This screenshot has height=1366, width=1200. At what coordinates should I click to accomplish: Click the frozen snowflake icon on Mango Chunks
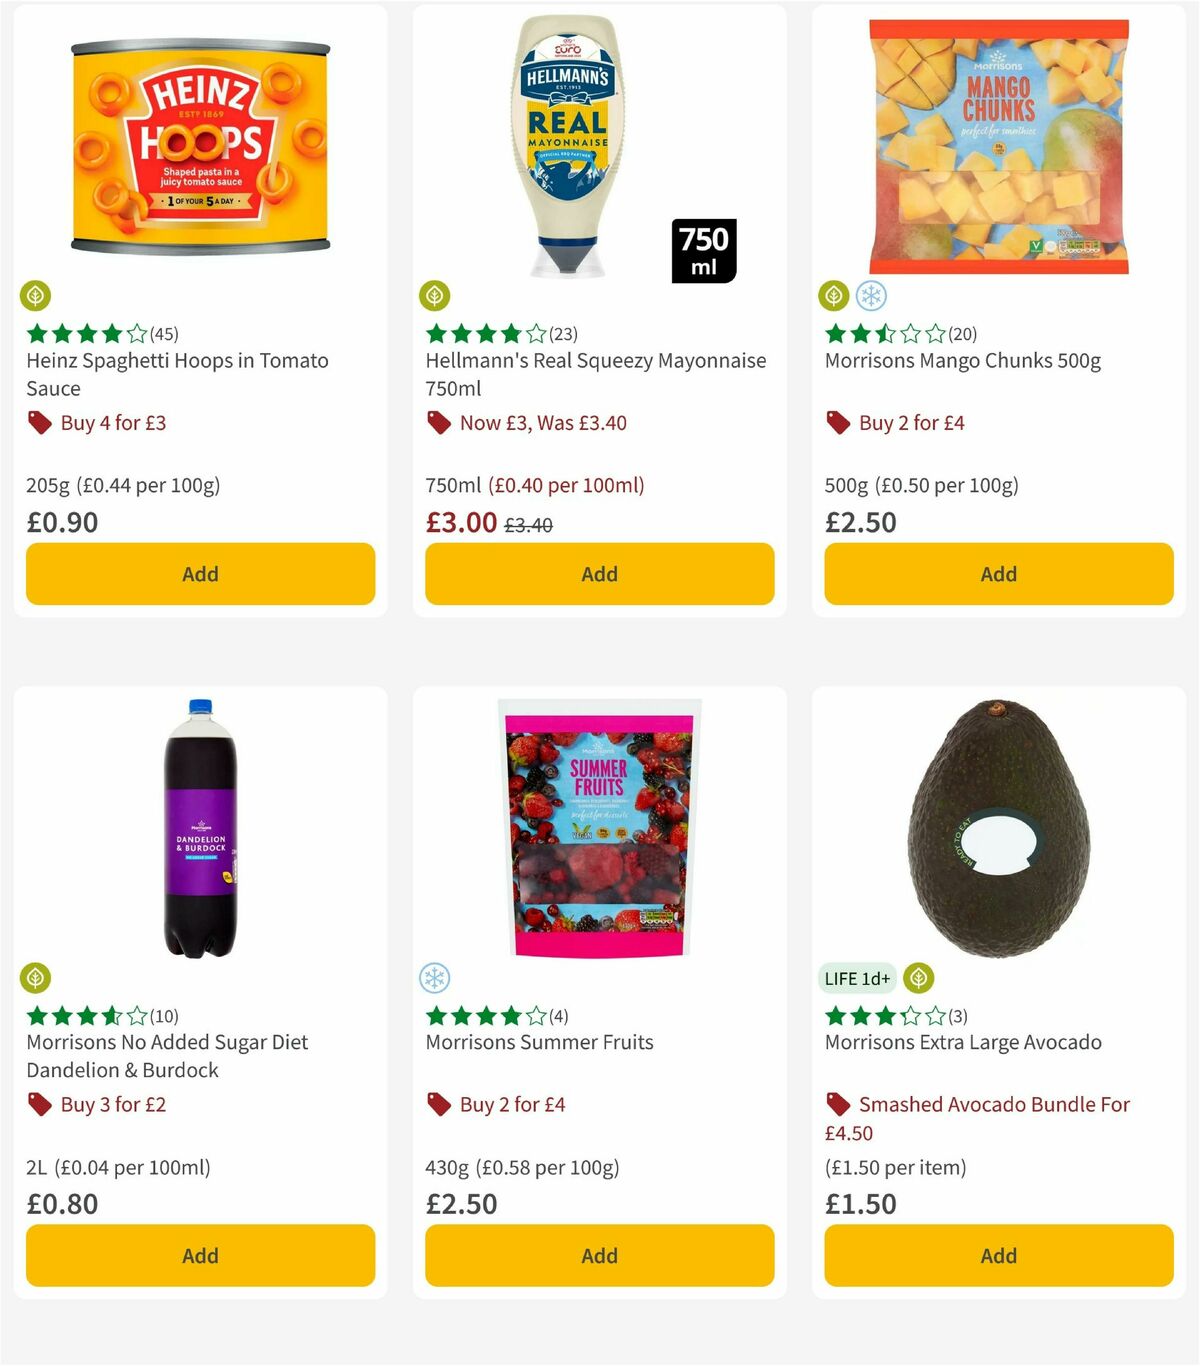pos(873,296)
